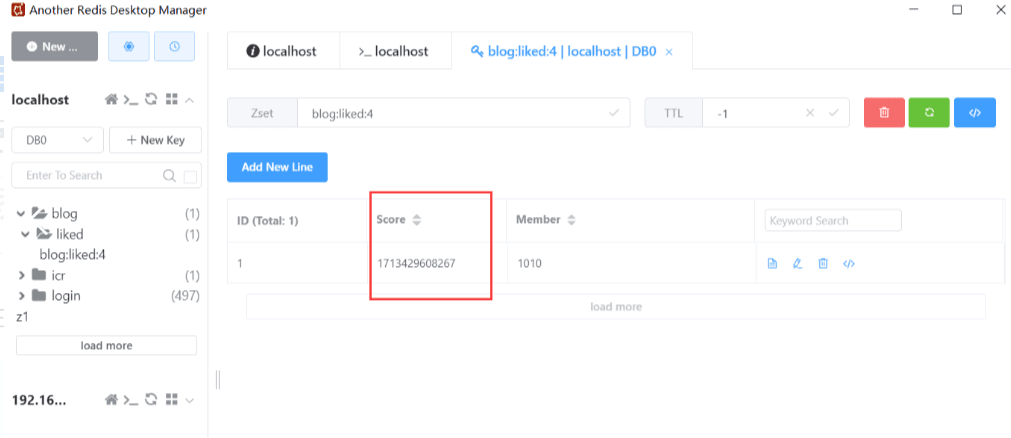Refresh the key with the green button
This screenshot has width=1011, height=438.
(x=929, y=113)
